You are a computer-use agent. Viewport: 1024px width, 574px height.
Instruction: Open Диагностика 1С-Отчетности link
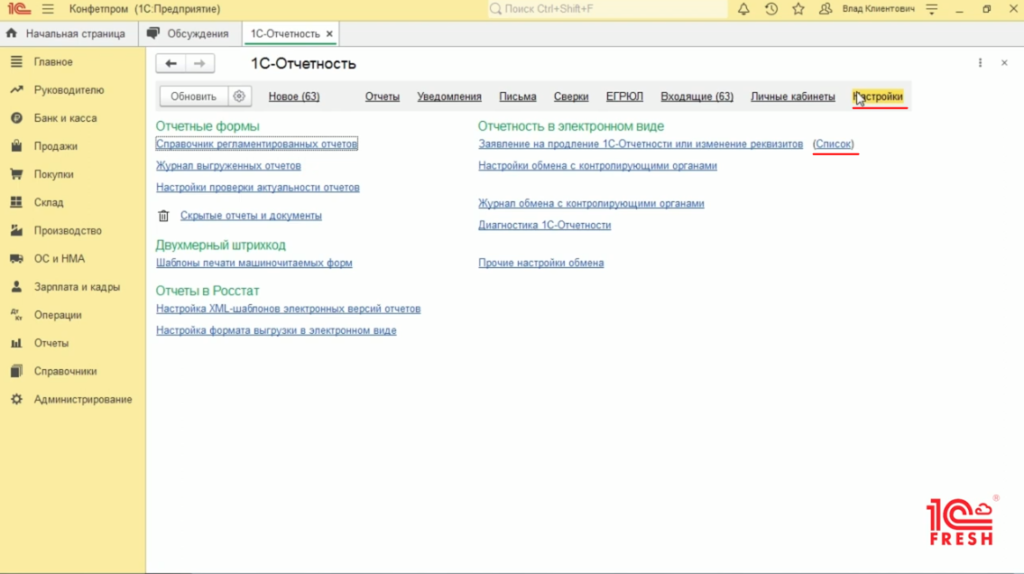tap(545, 225)
